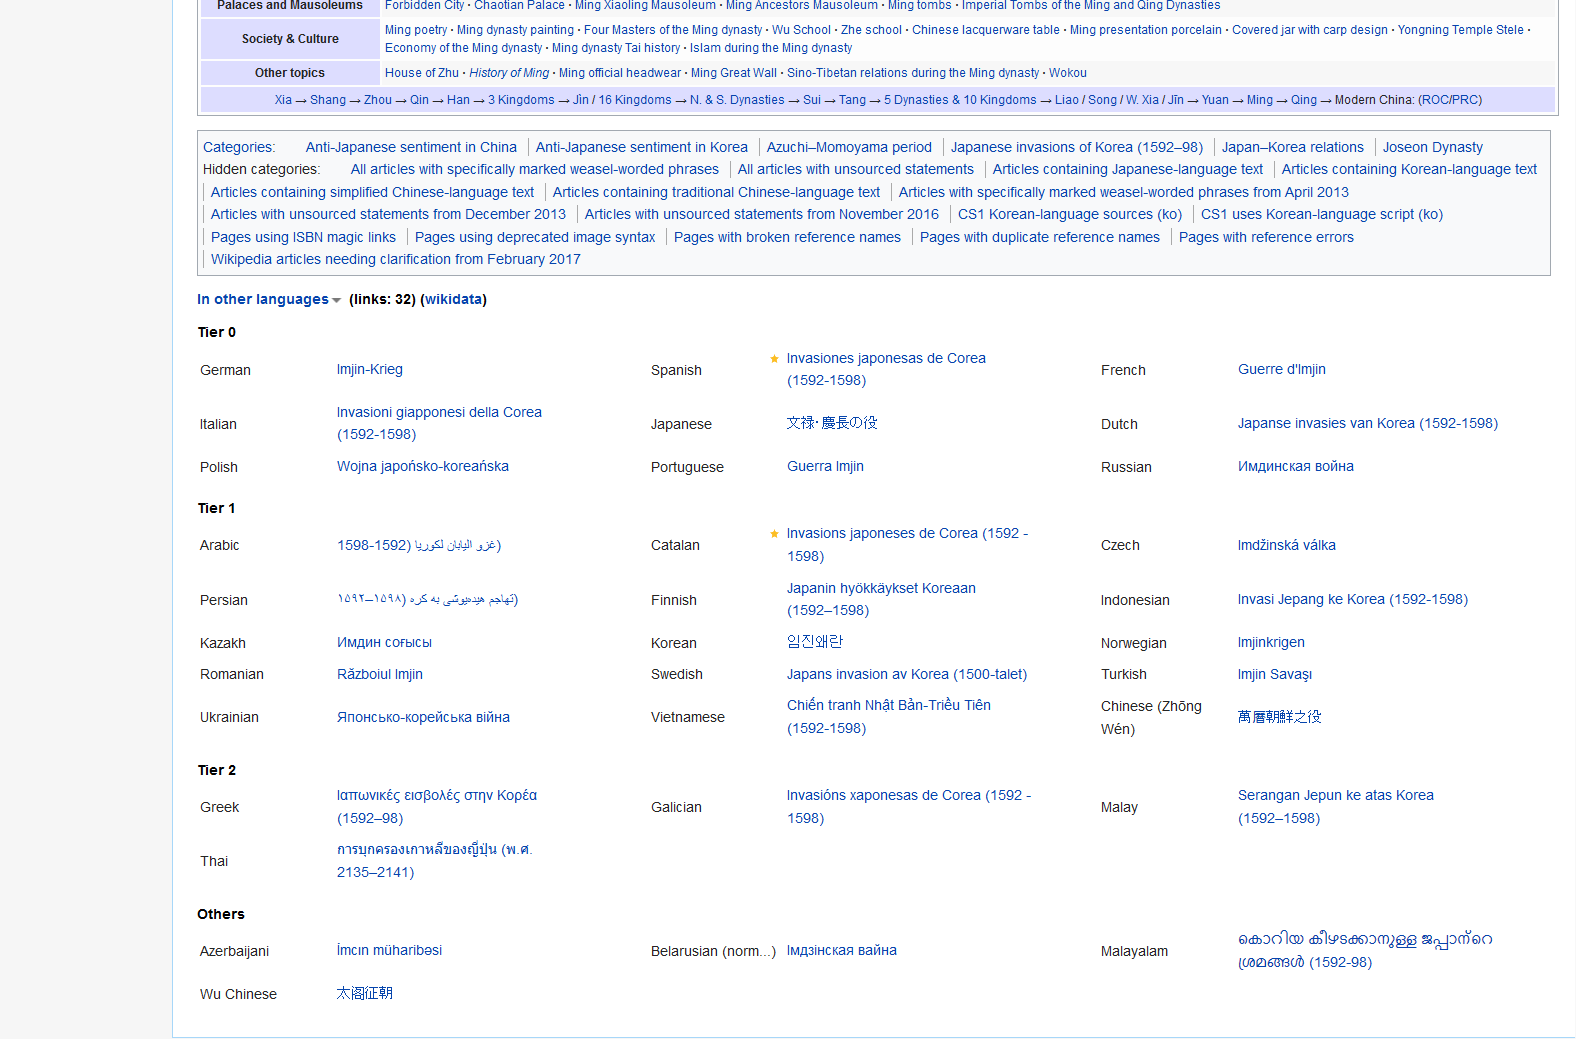Open Ming poetry navbox link
The height and width of the screenshot is (1039, 1576).
[x=416, y=30]
